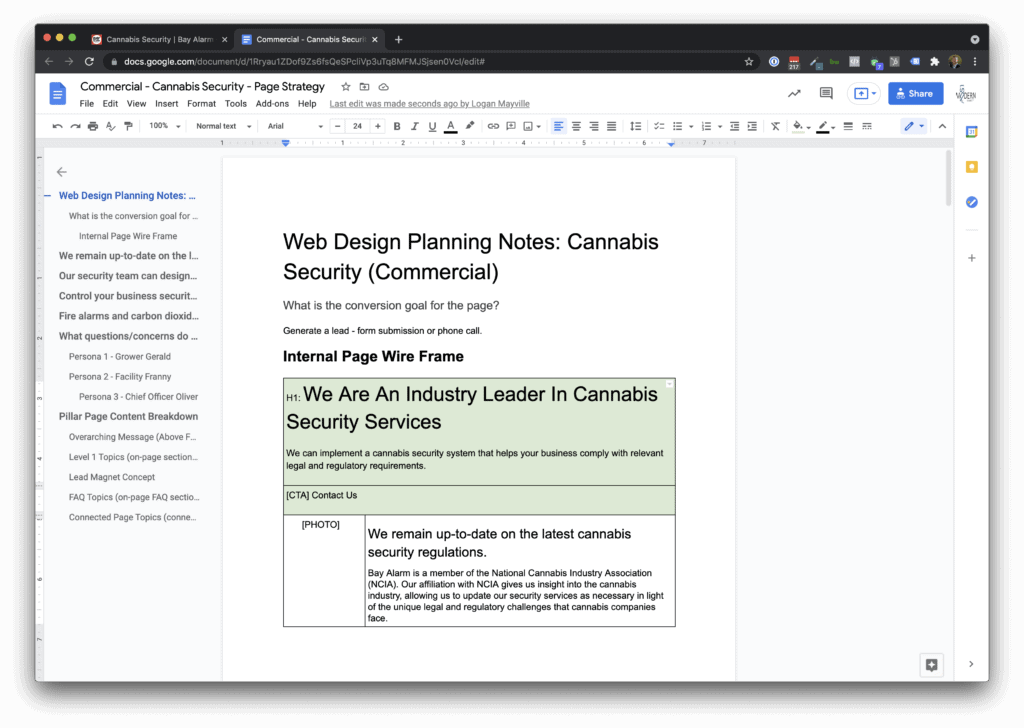
Task: Open Google Tasks side panel
Action: coord(971,202)
